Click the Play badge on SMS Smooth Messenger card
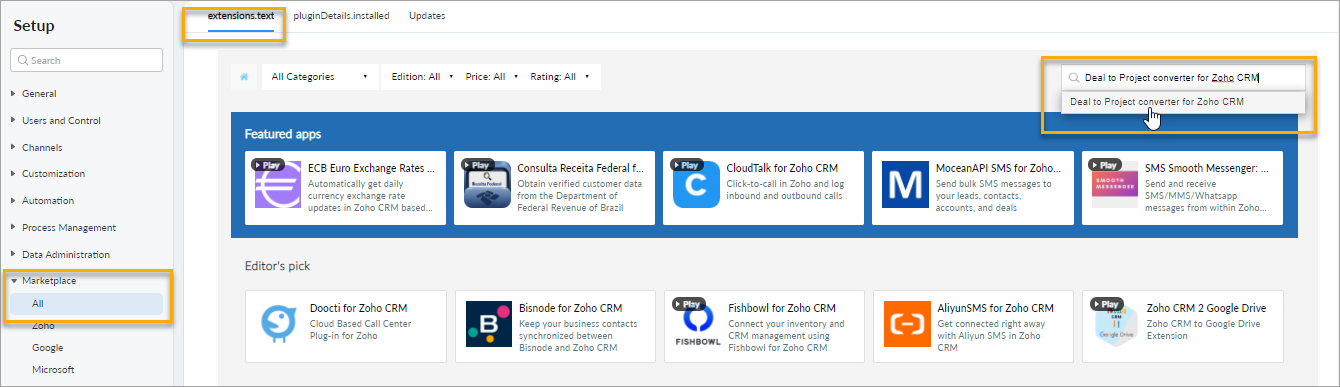The height and width of the screenshot is (387, 1340). click(1106, 164)
